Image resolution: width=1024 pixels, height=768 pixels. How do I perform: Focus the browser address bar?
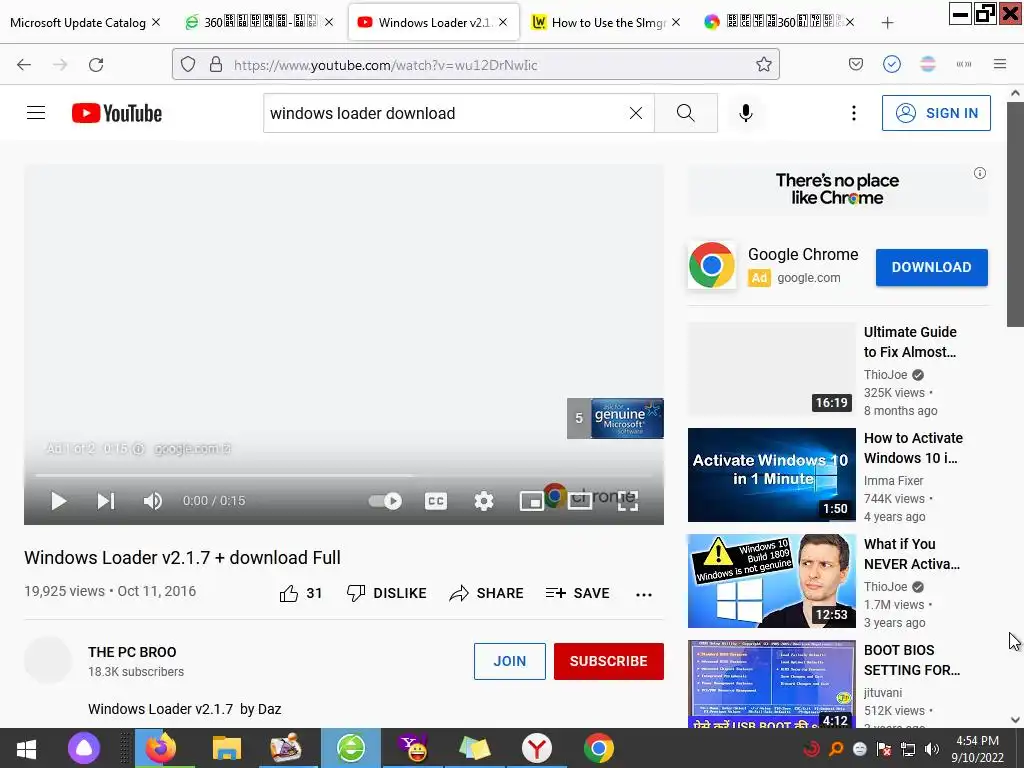475,64
